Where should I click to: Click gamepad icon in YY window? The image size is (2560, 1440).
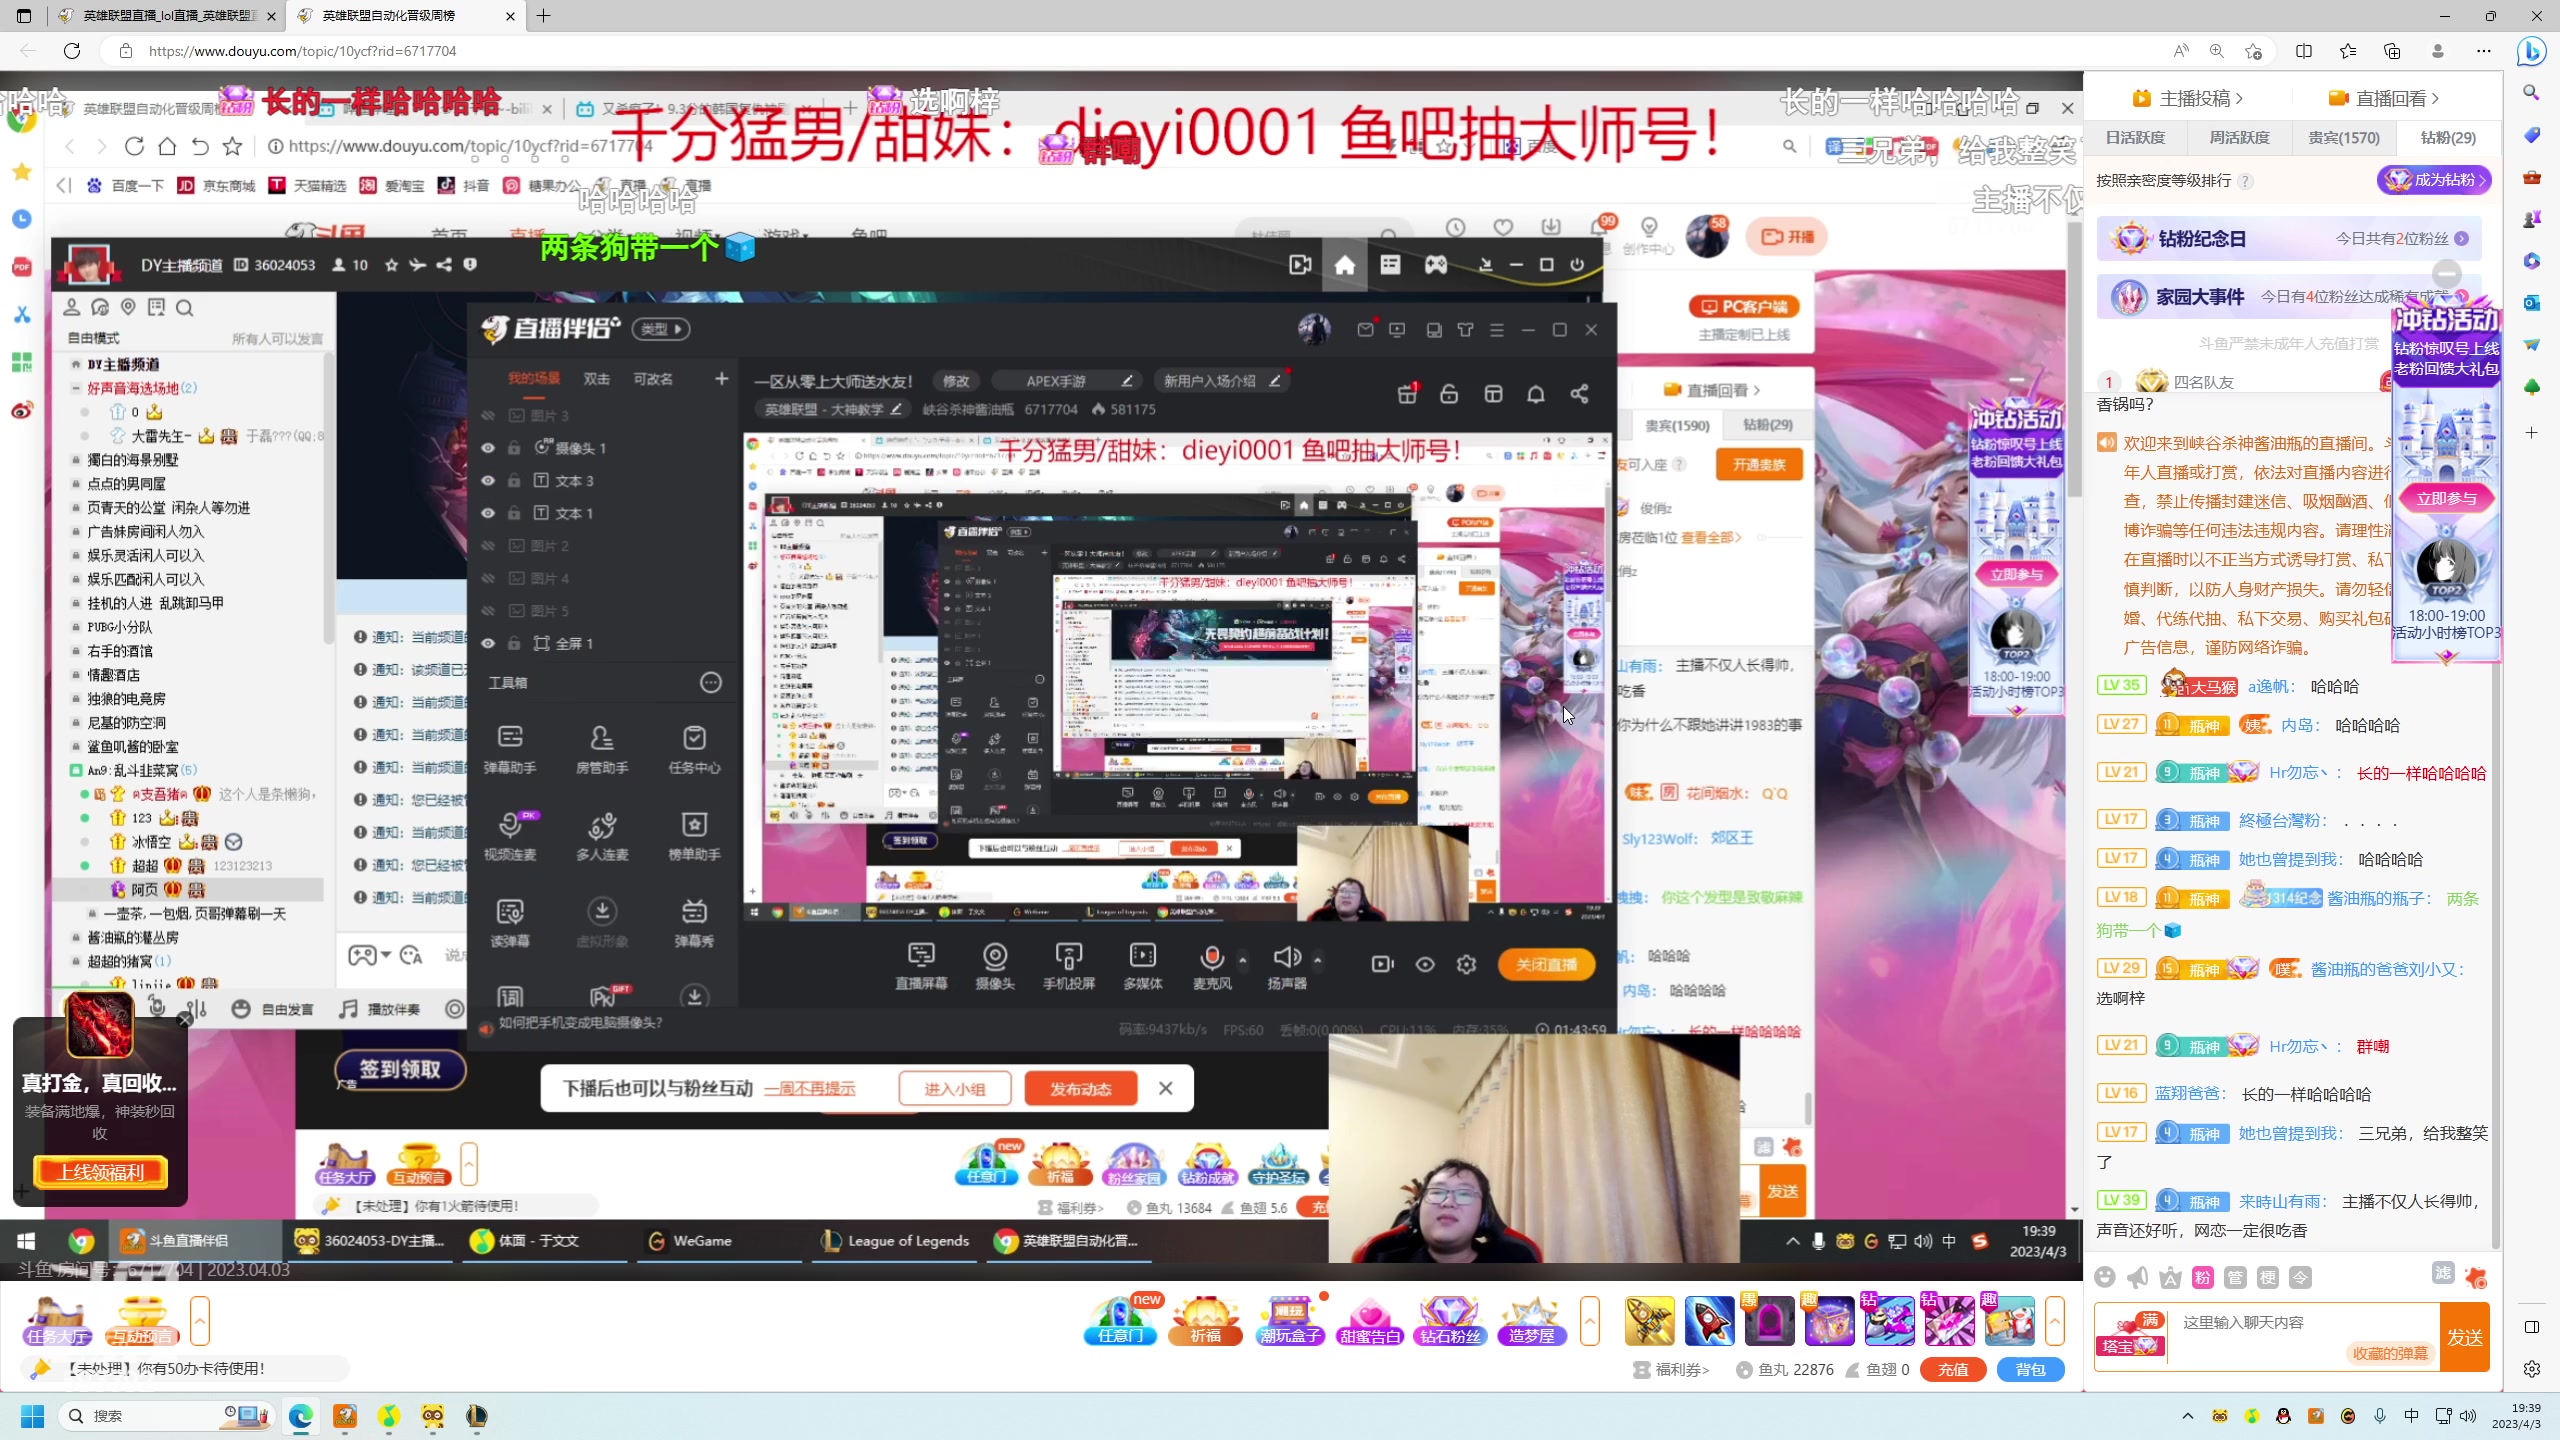pyautogui.click(x=1436, y=265)
